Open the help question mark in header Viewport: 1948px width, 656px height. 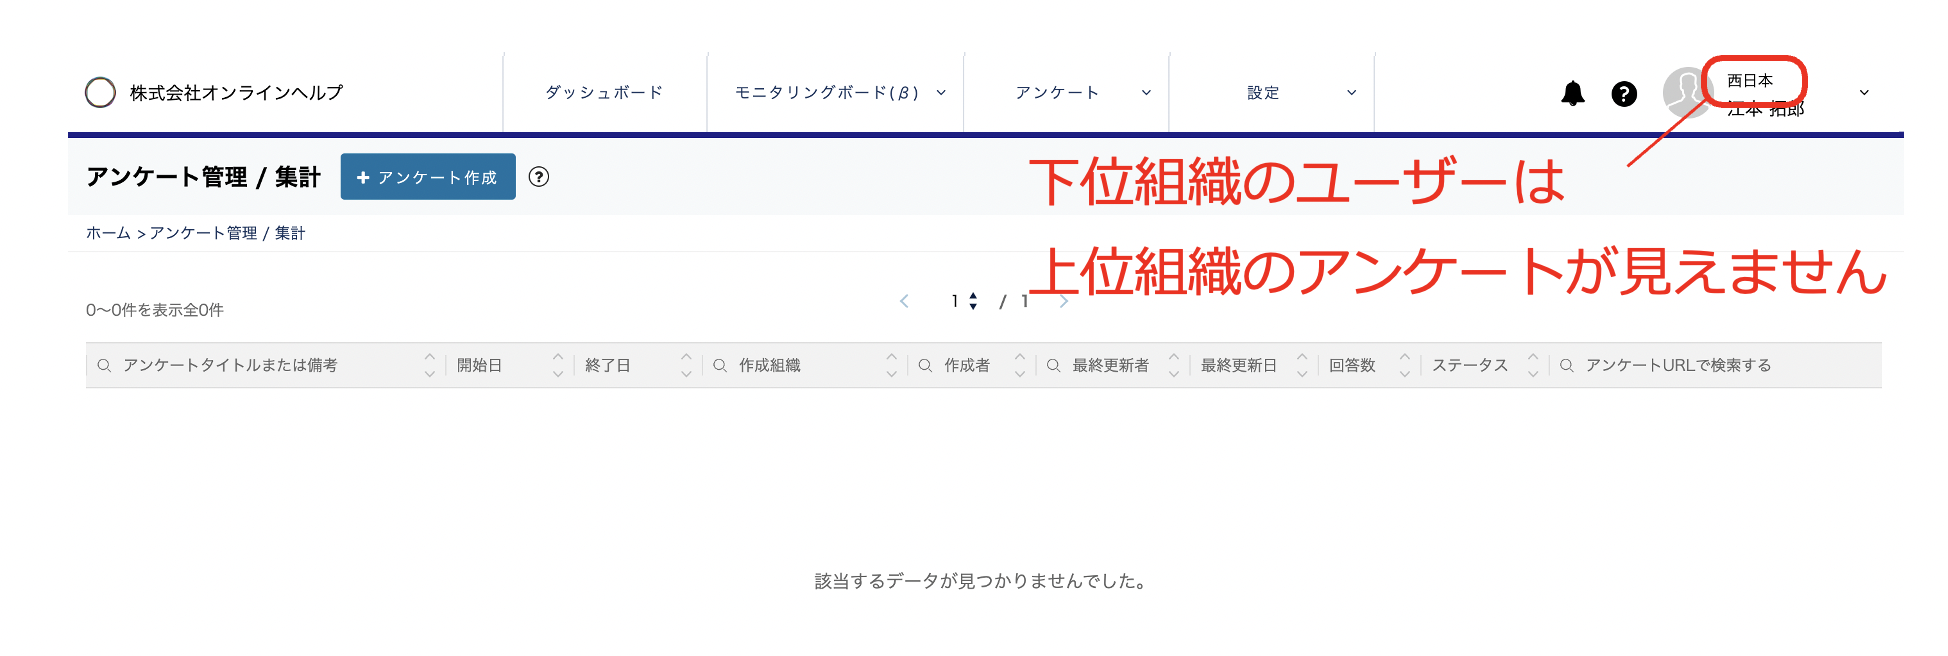(x=1624, y=93)
